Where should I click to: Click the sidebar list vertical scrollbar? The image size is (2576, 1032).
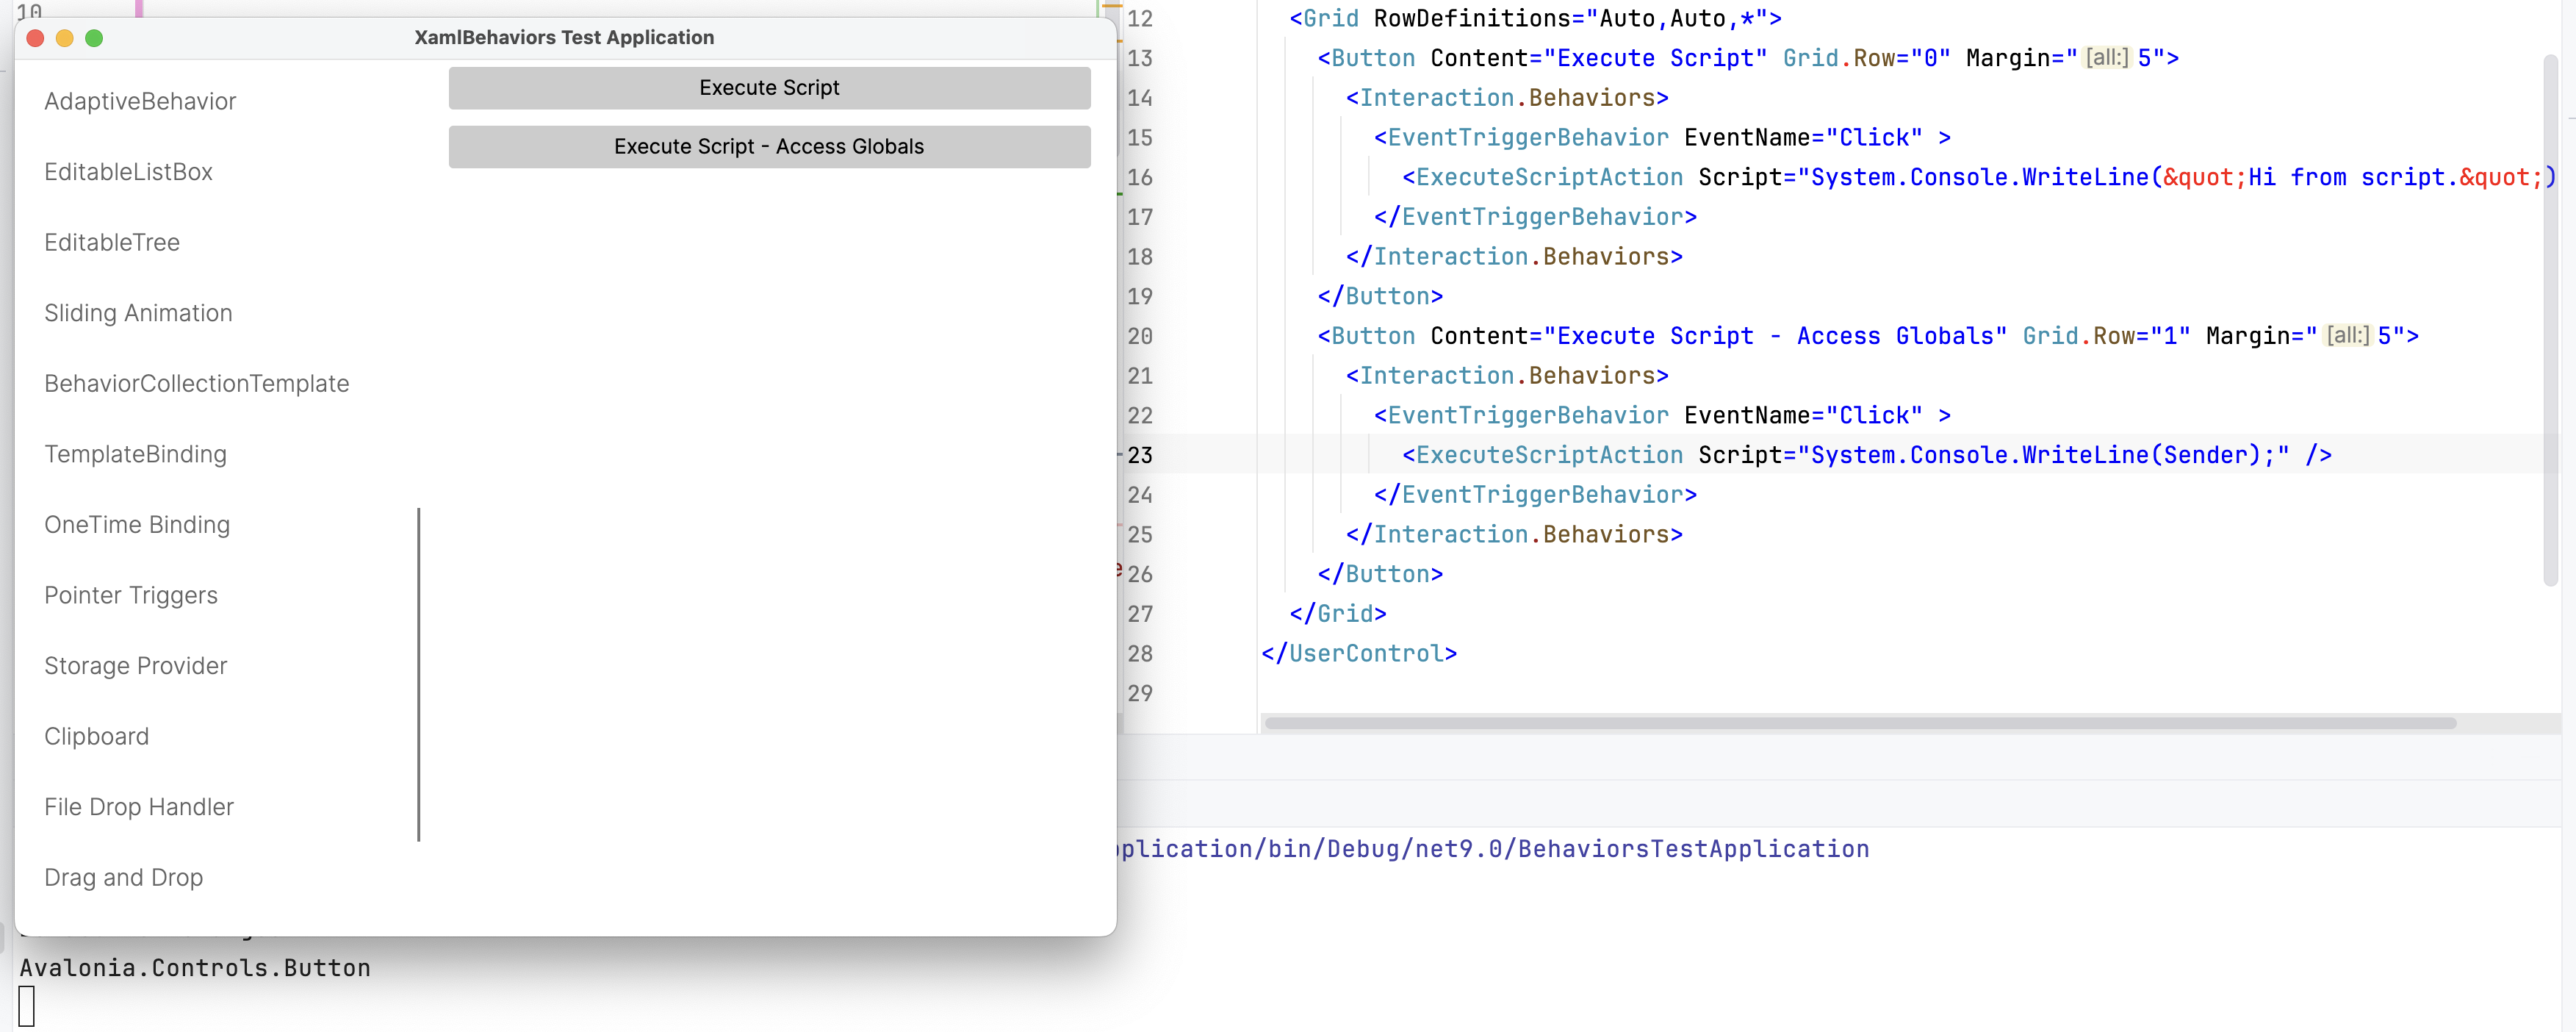tap(419, 675)
